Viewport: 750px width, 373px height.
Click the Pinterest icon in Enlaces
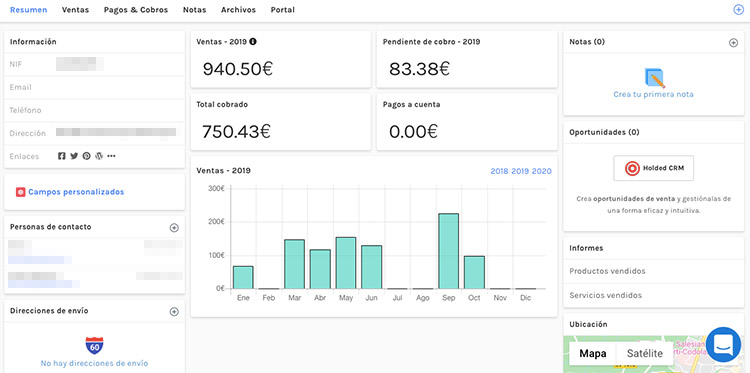pyautogui.click(x=87, y=156)
